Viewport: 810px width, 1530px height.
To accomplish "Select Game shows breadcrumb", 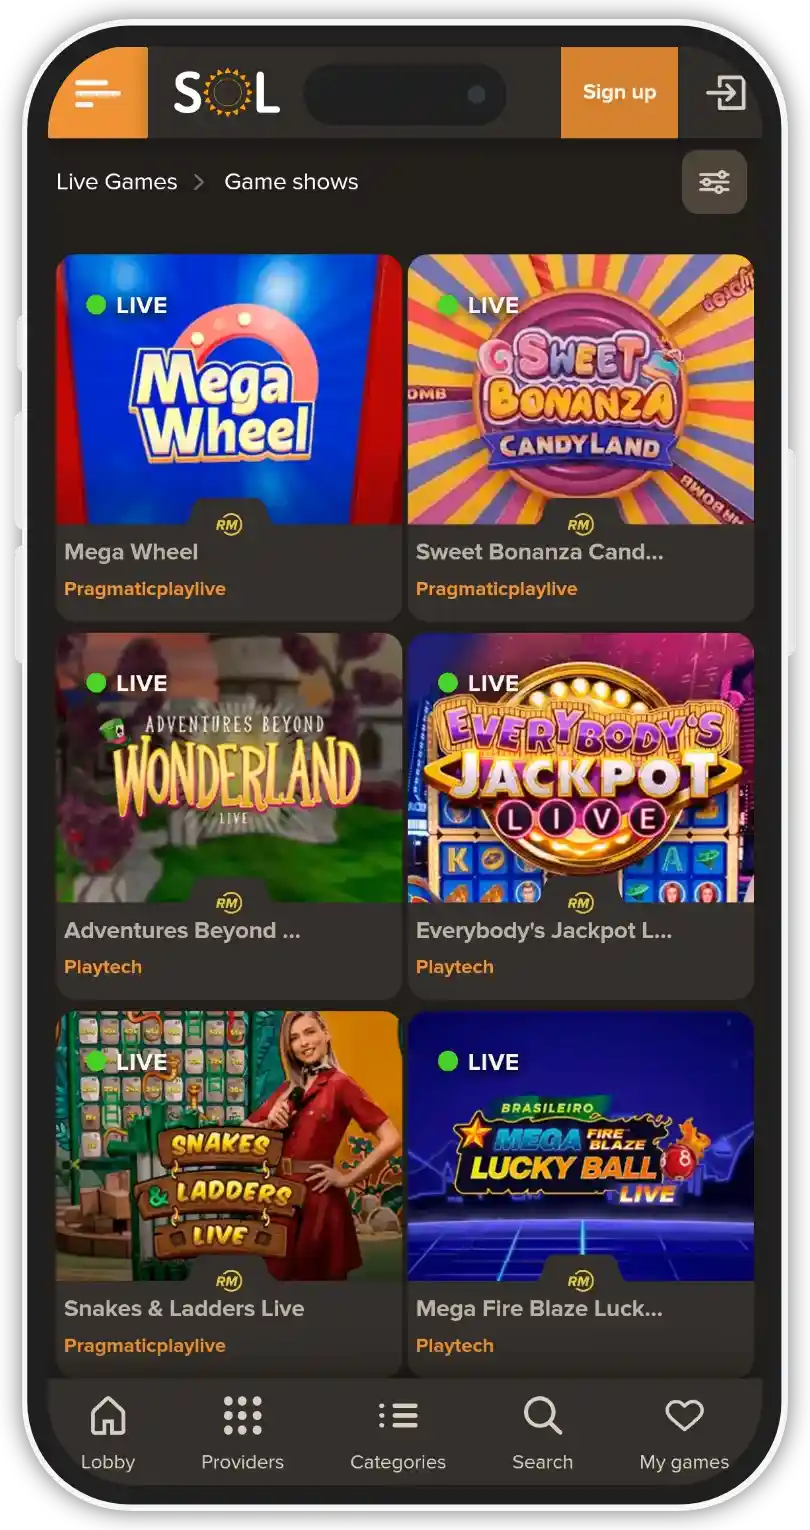I will click(291, 182).
